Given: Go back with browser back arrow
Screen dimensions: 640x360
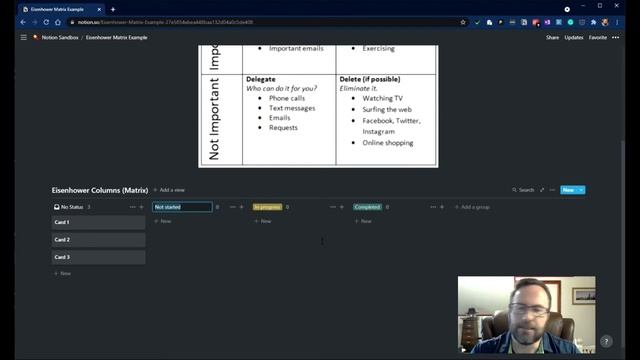Looking at the screenshot, I should (23, 22).
